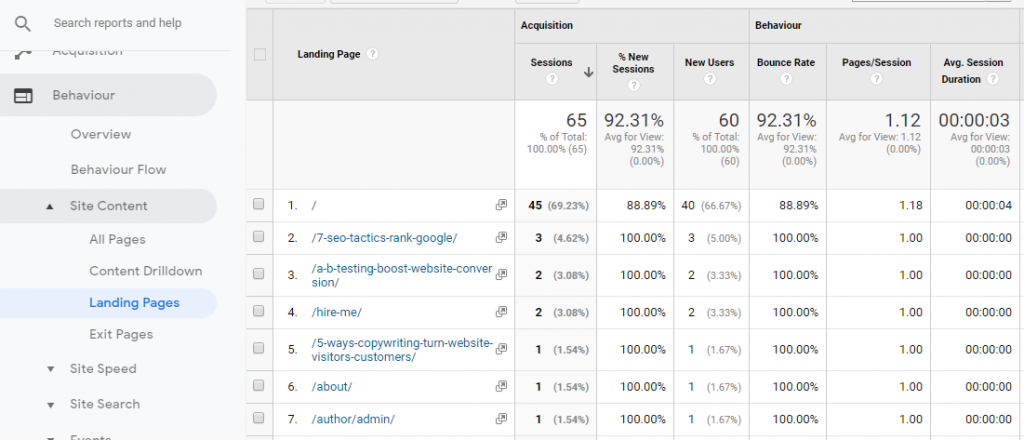This screenshot has height=440, width=1024.
Task: Expand the Site Speed section
Action: (50, 369)
